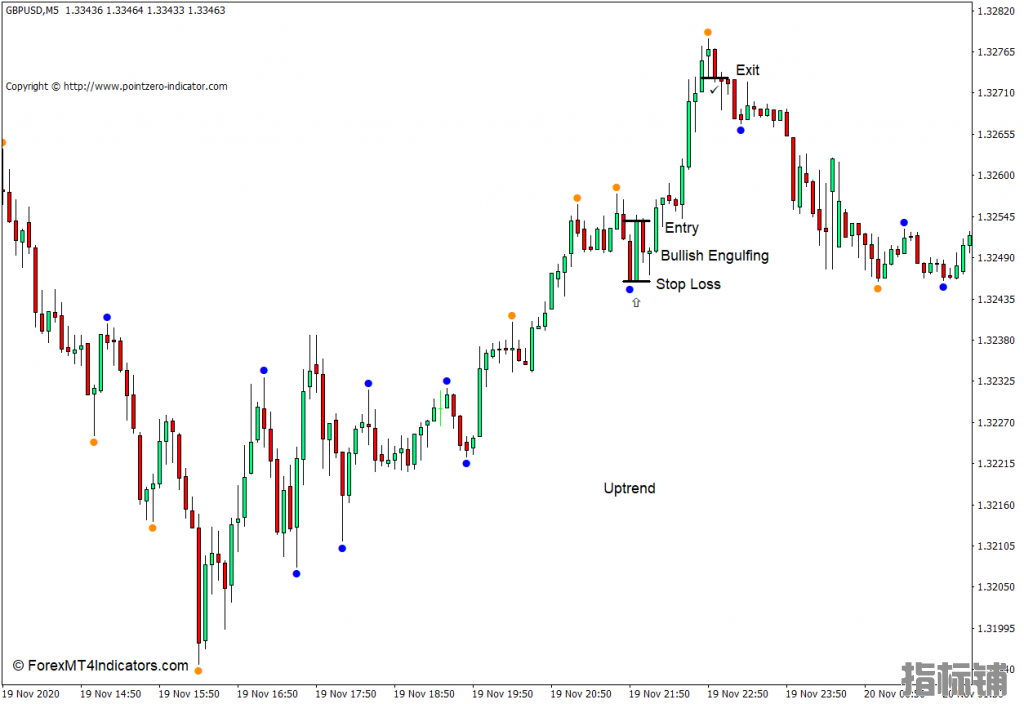Click the blue dot under the Stop Loss line
The image size is (1024, 704).
pyautogui.click(x=630, y=289)
